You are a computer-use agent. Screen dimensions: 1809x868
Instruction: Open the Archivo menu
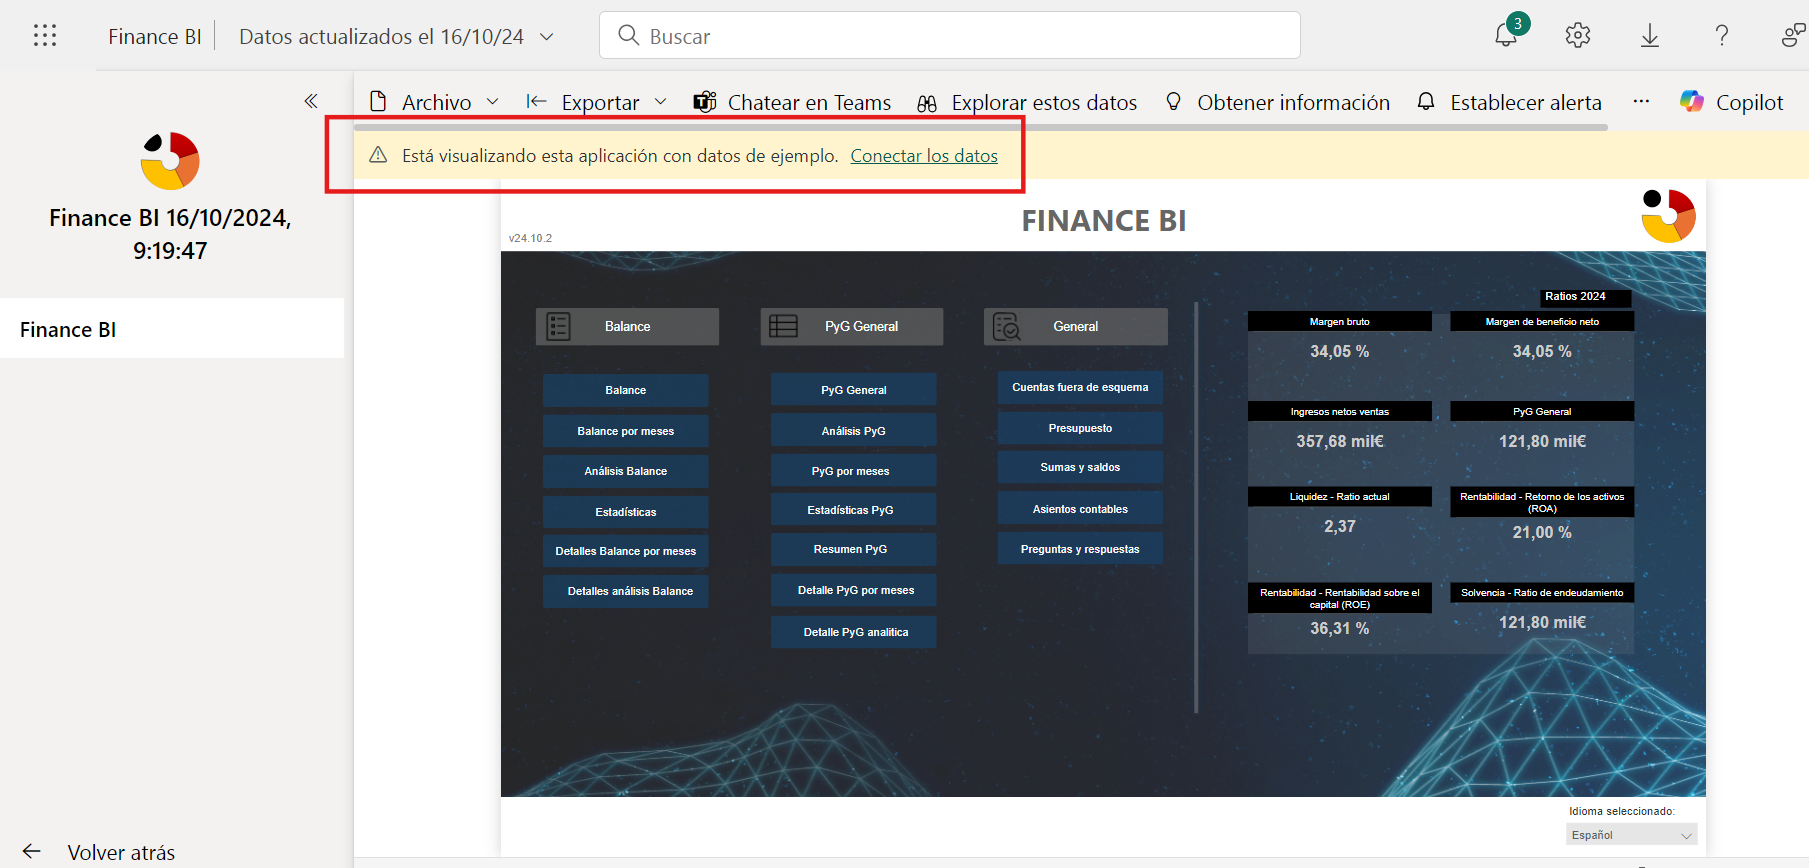(x=434, y=102)
